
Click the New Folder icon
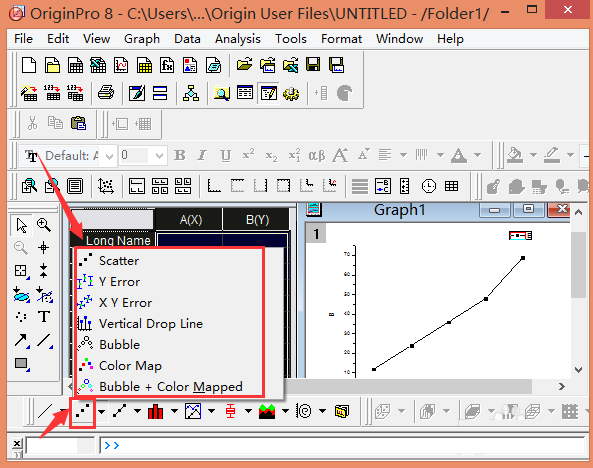coord(52,65)
